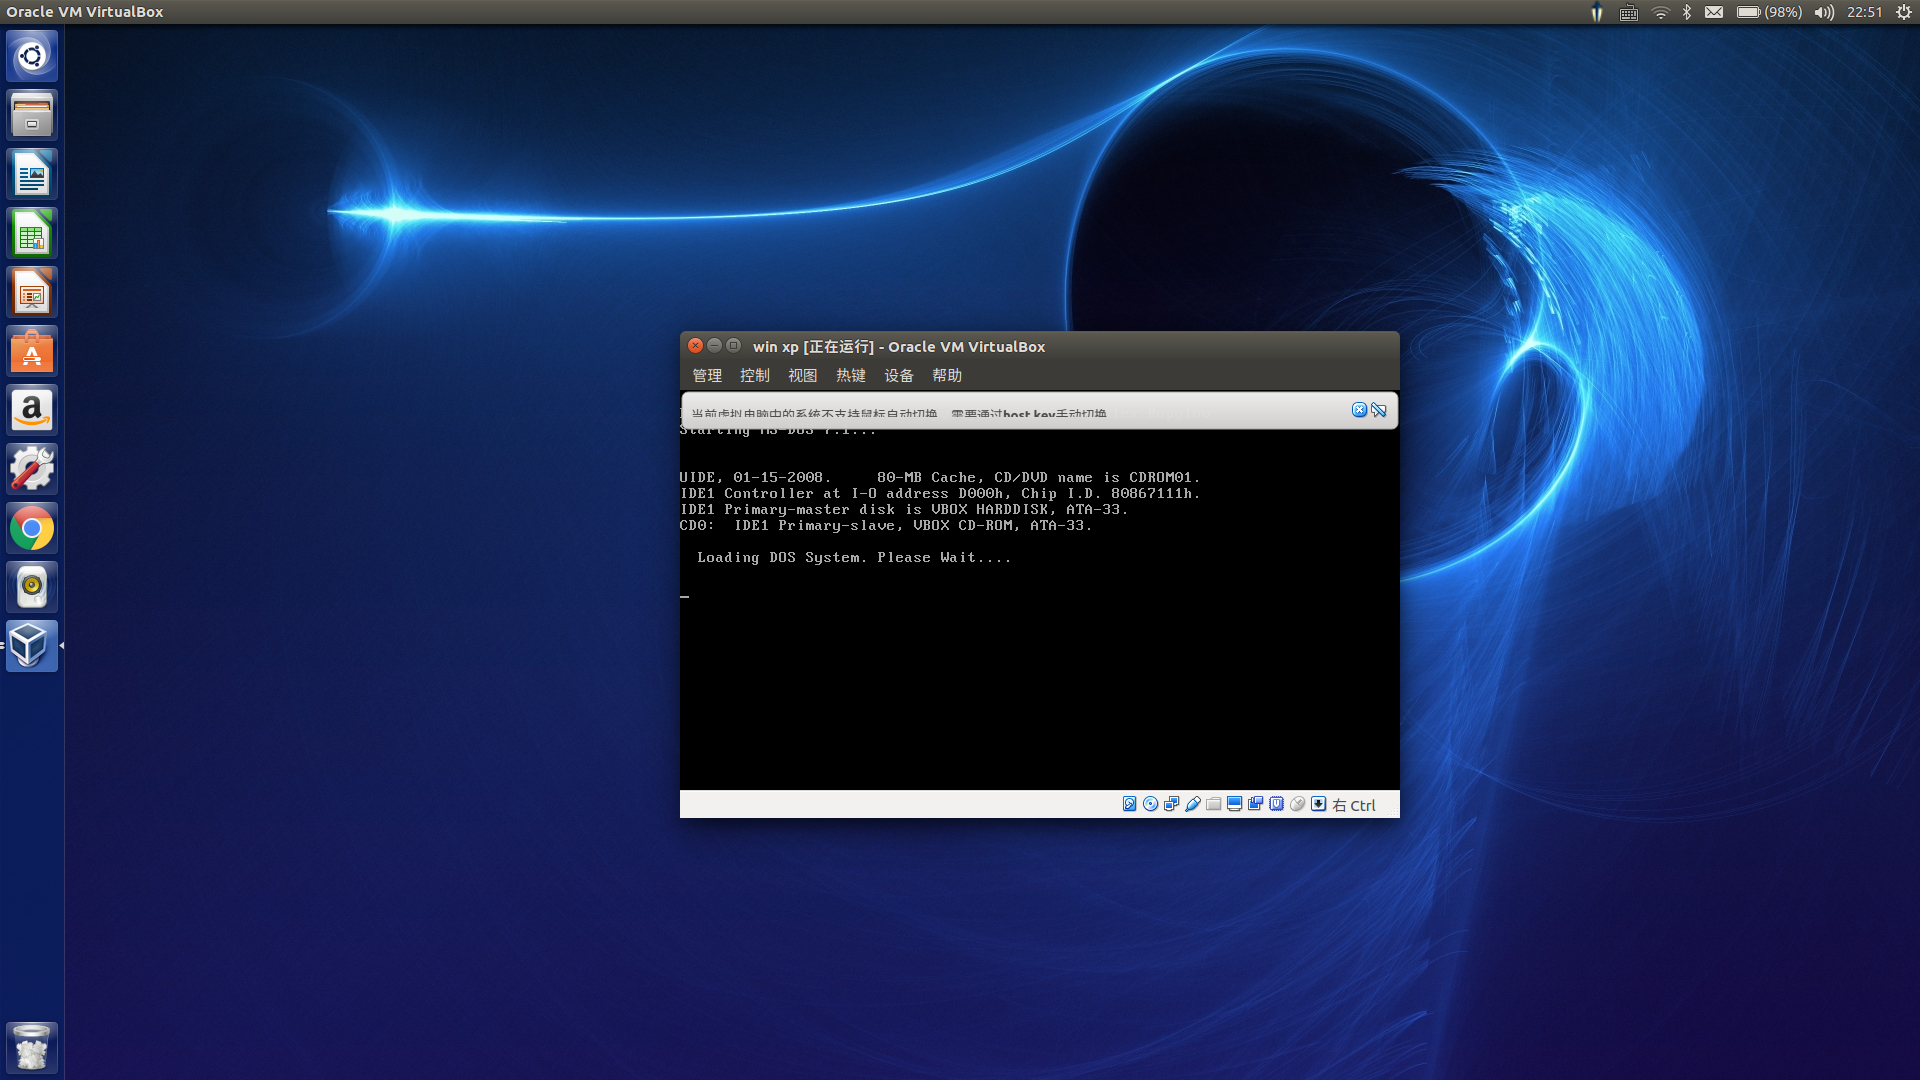Open the Wi-Fi network indicator menu

pyautogui.click(x=1661, y=12)
